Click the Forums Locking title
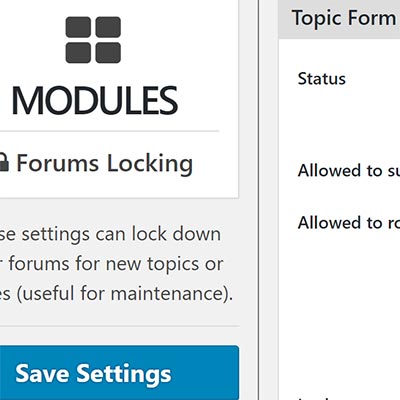The image size is (400, 400). (x=104, y=163)
